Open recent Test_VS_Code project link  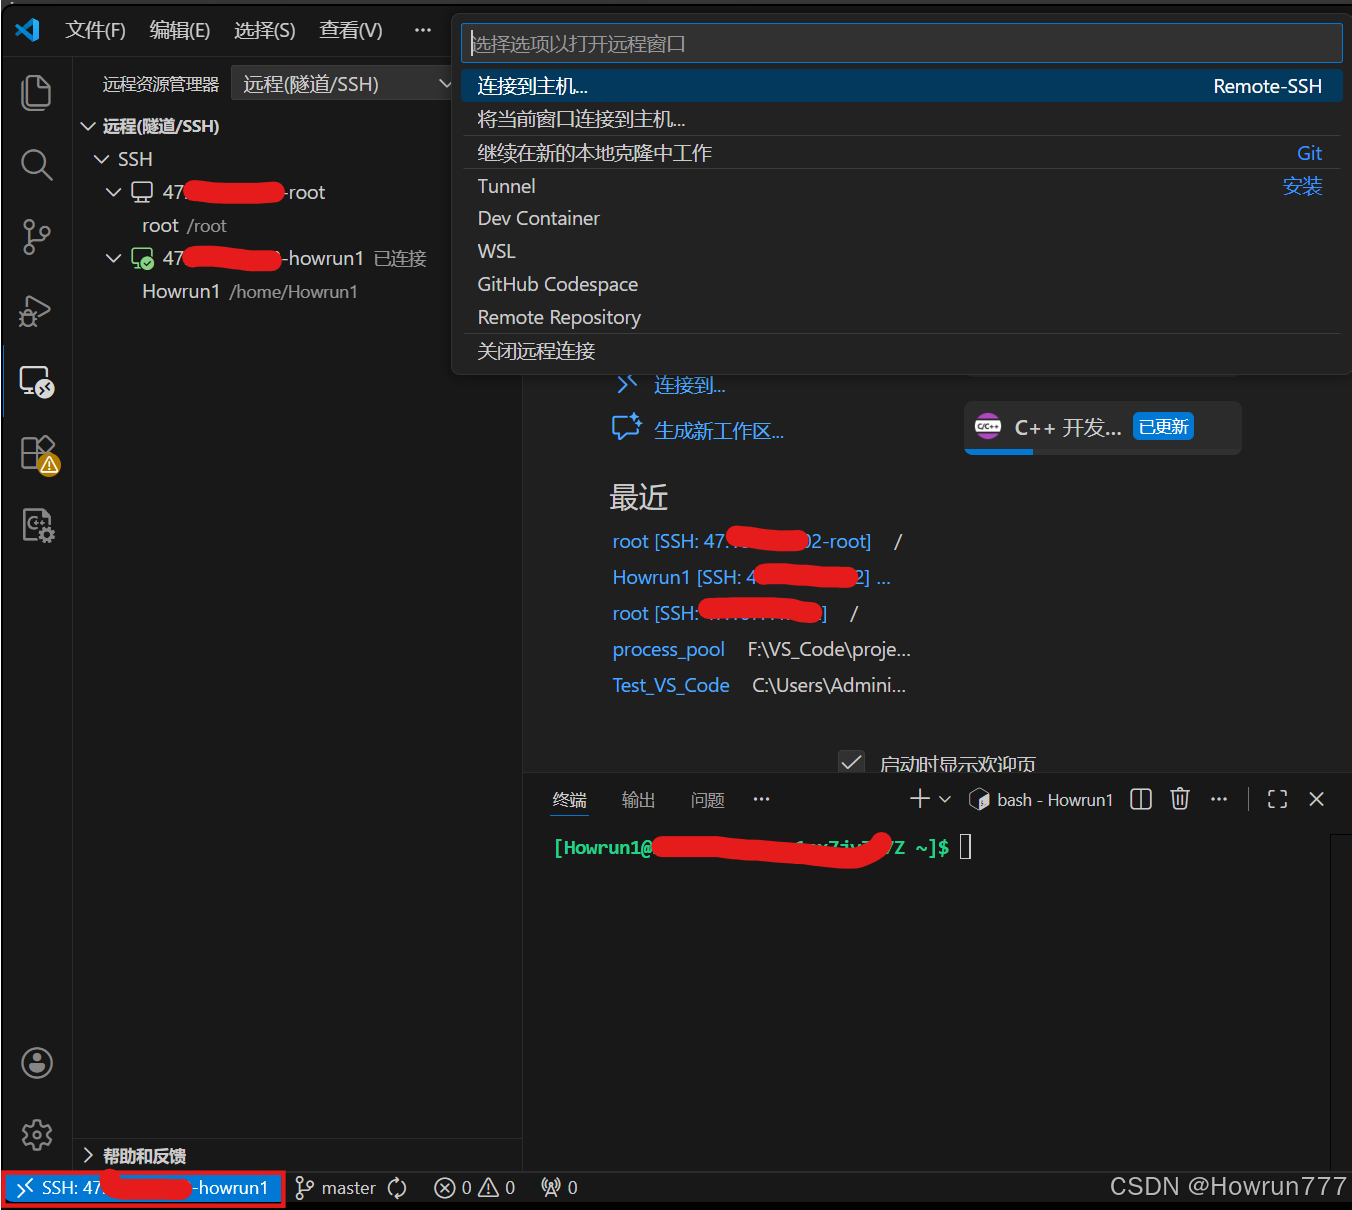pos(670,685)
